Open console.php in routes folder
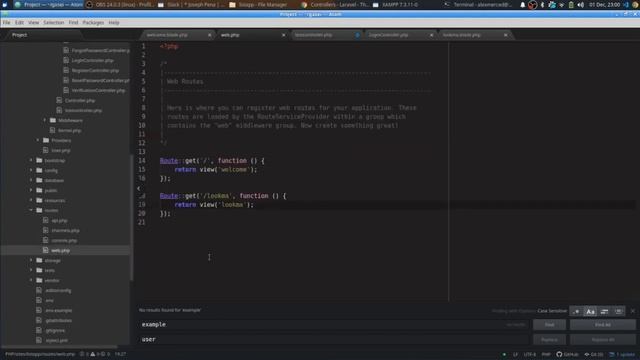 [x=64, y=240]
